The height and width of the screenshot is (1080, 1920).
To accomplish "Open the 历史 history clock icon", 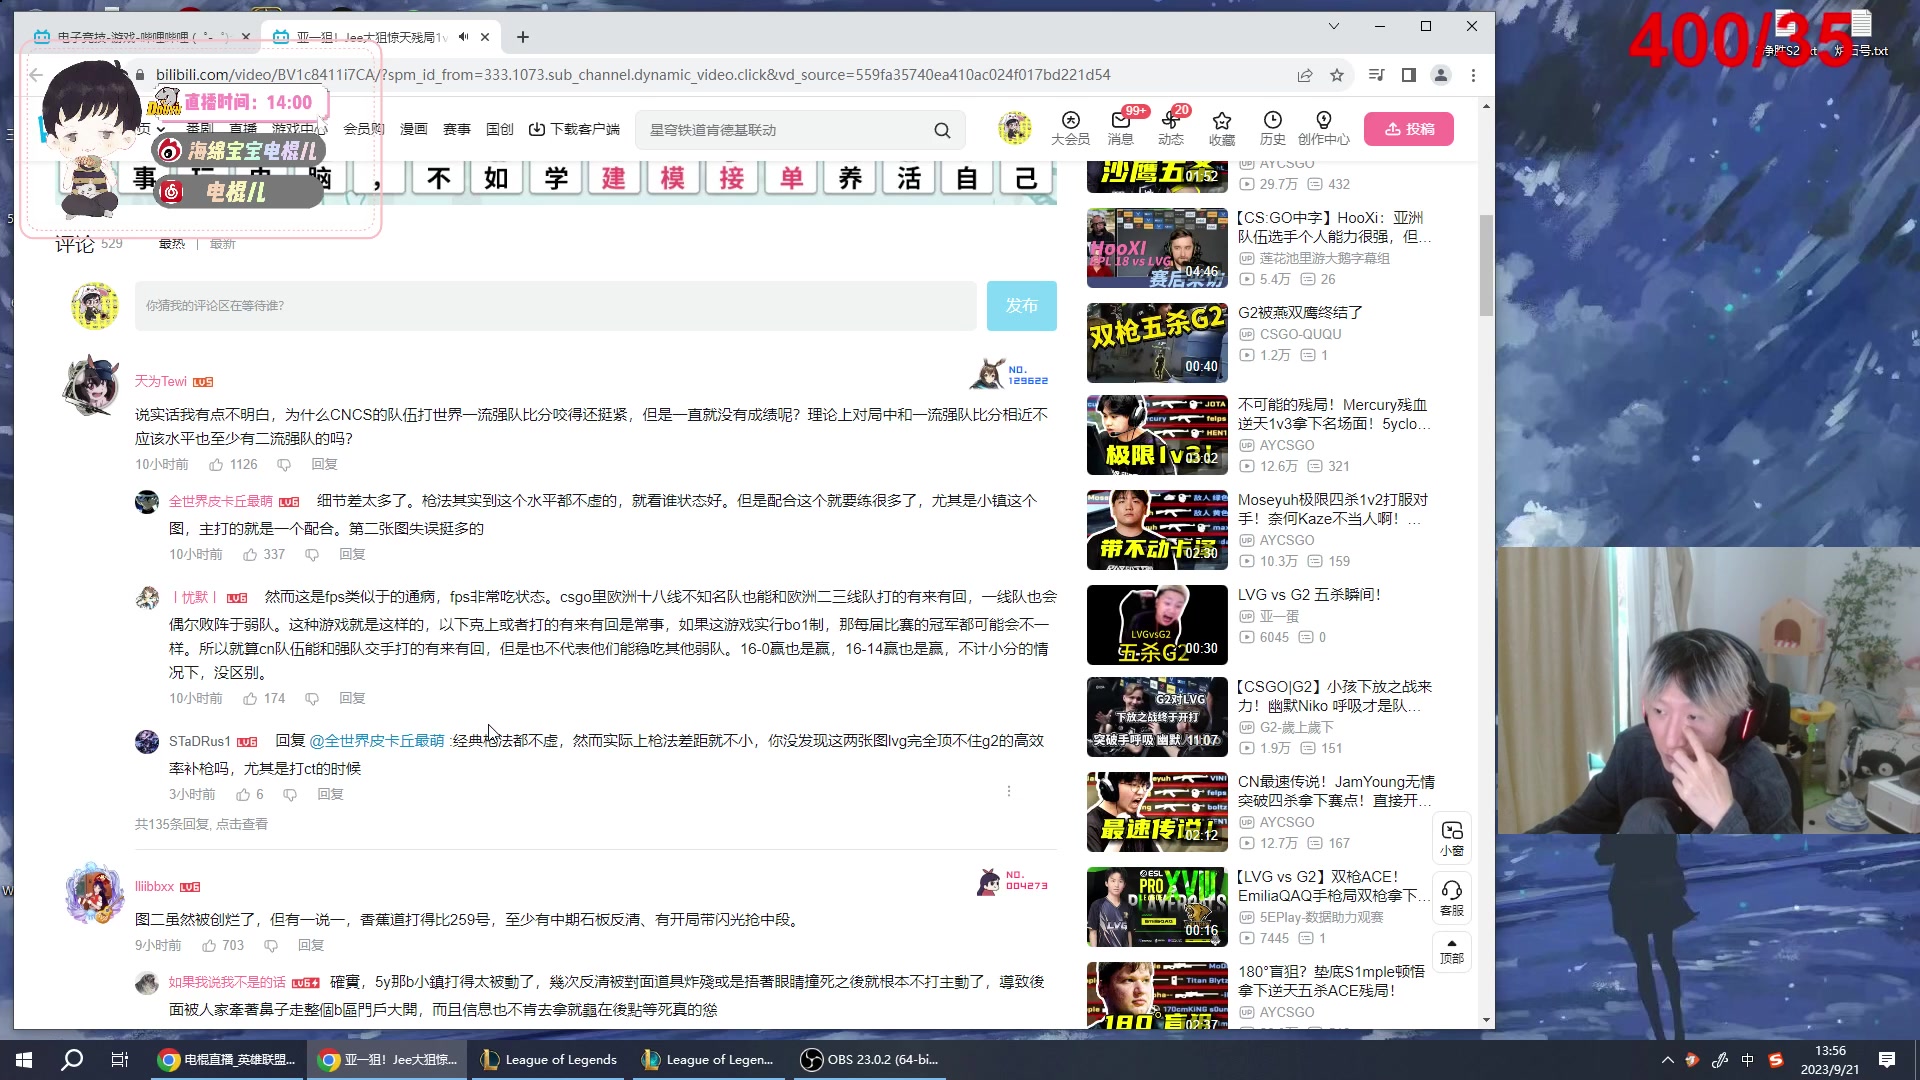I will 1272,128.
